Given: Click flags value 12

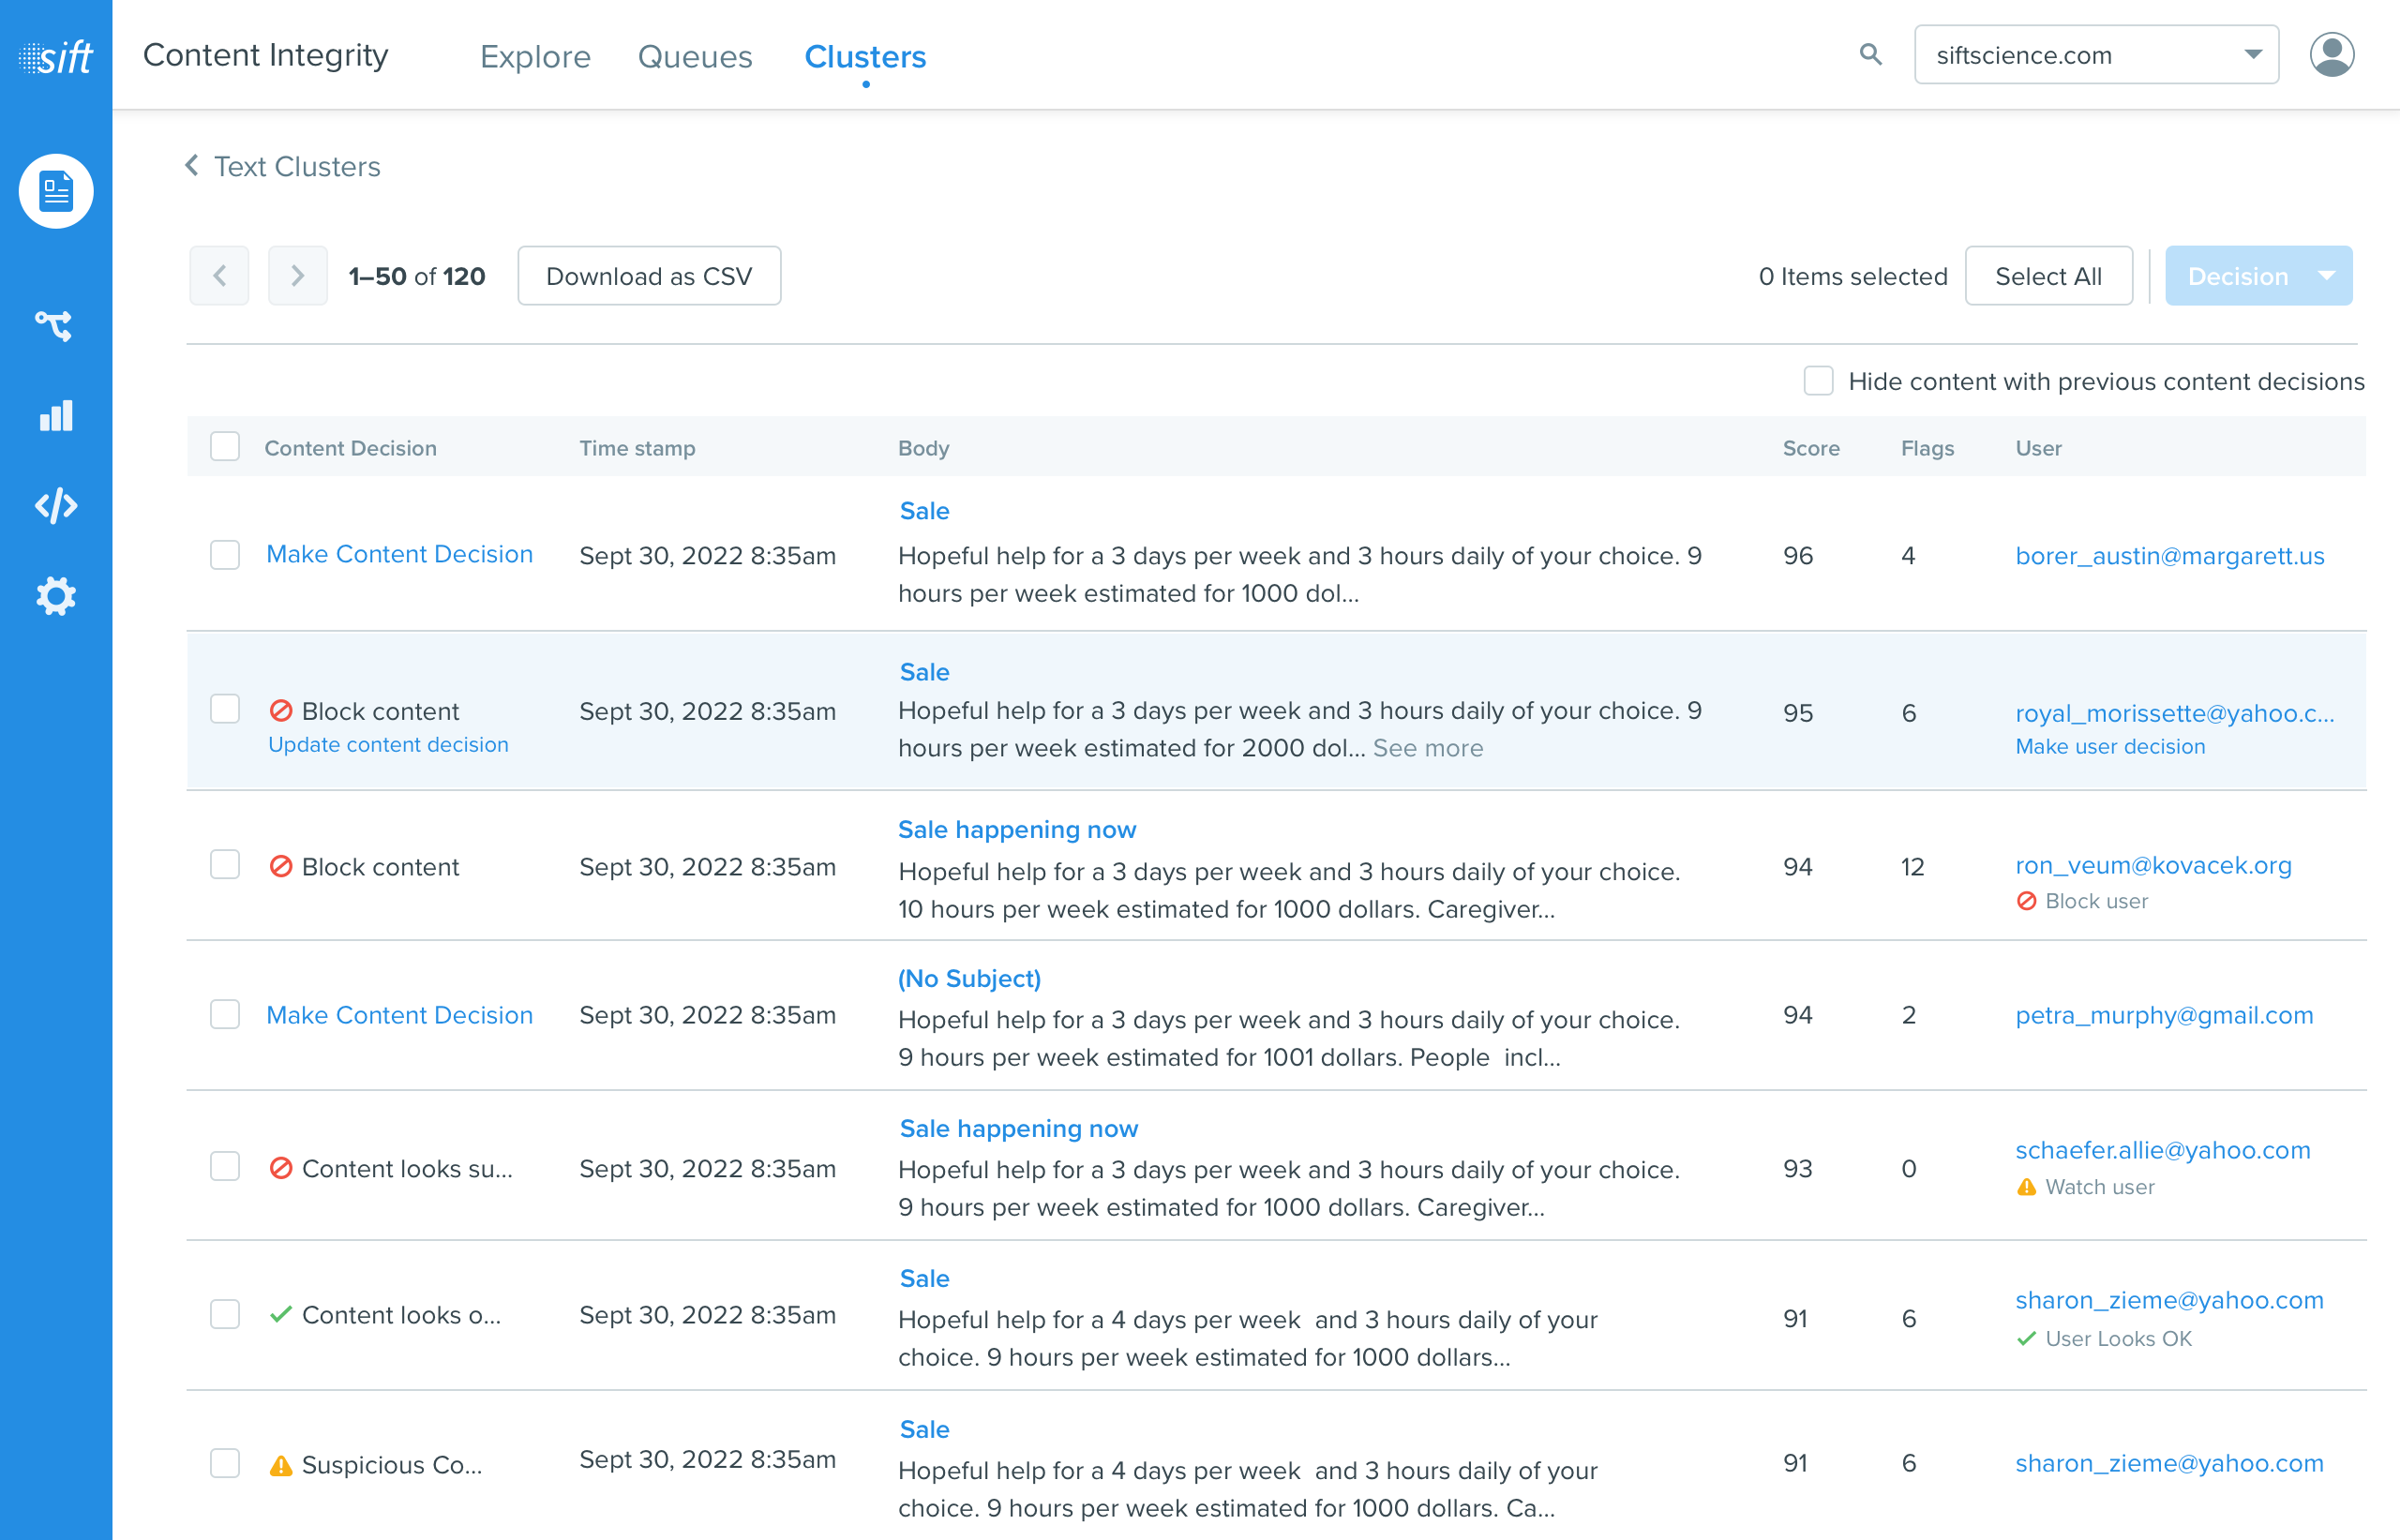Looking at the screenshot, I should coord(1912,866).
